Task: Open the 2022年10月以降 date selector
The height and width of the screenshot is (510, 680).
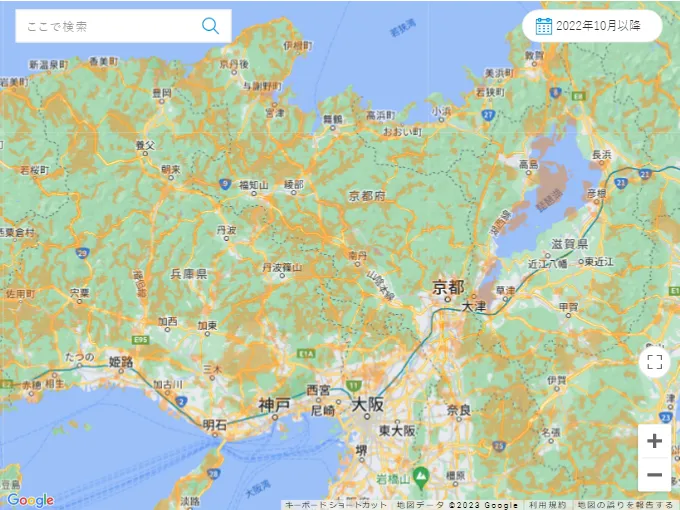Action: (592, 26)
